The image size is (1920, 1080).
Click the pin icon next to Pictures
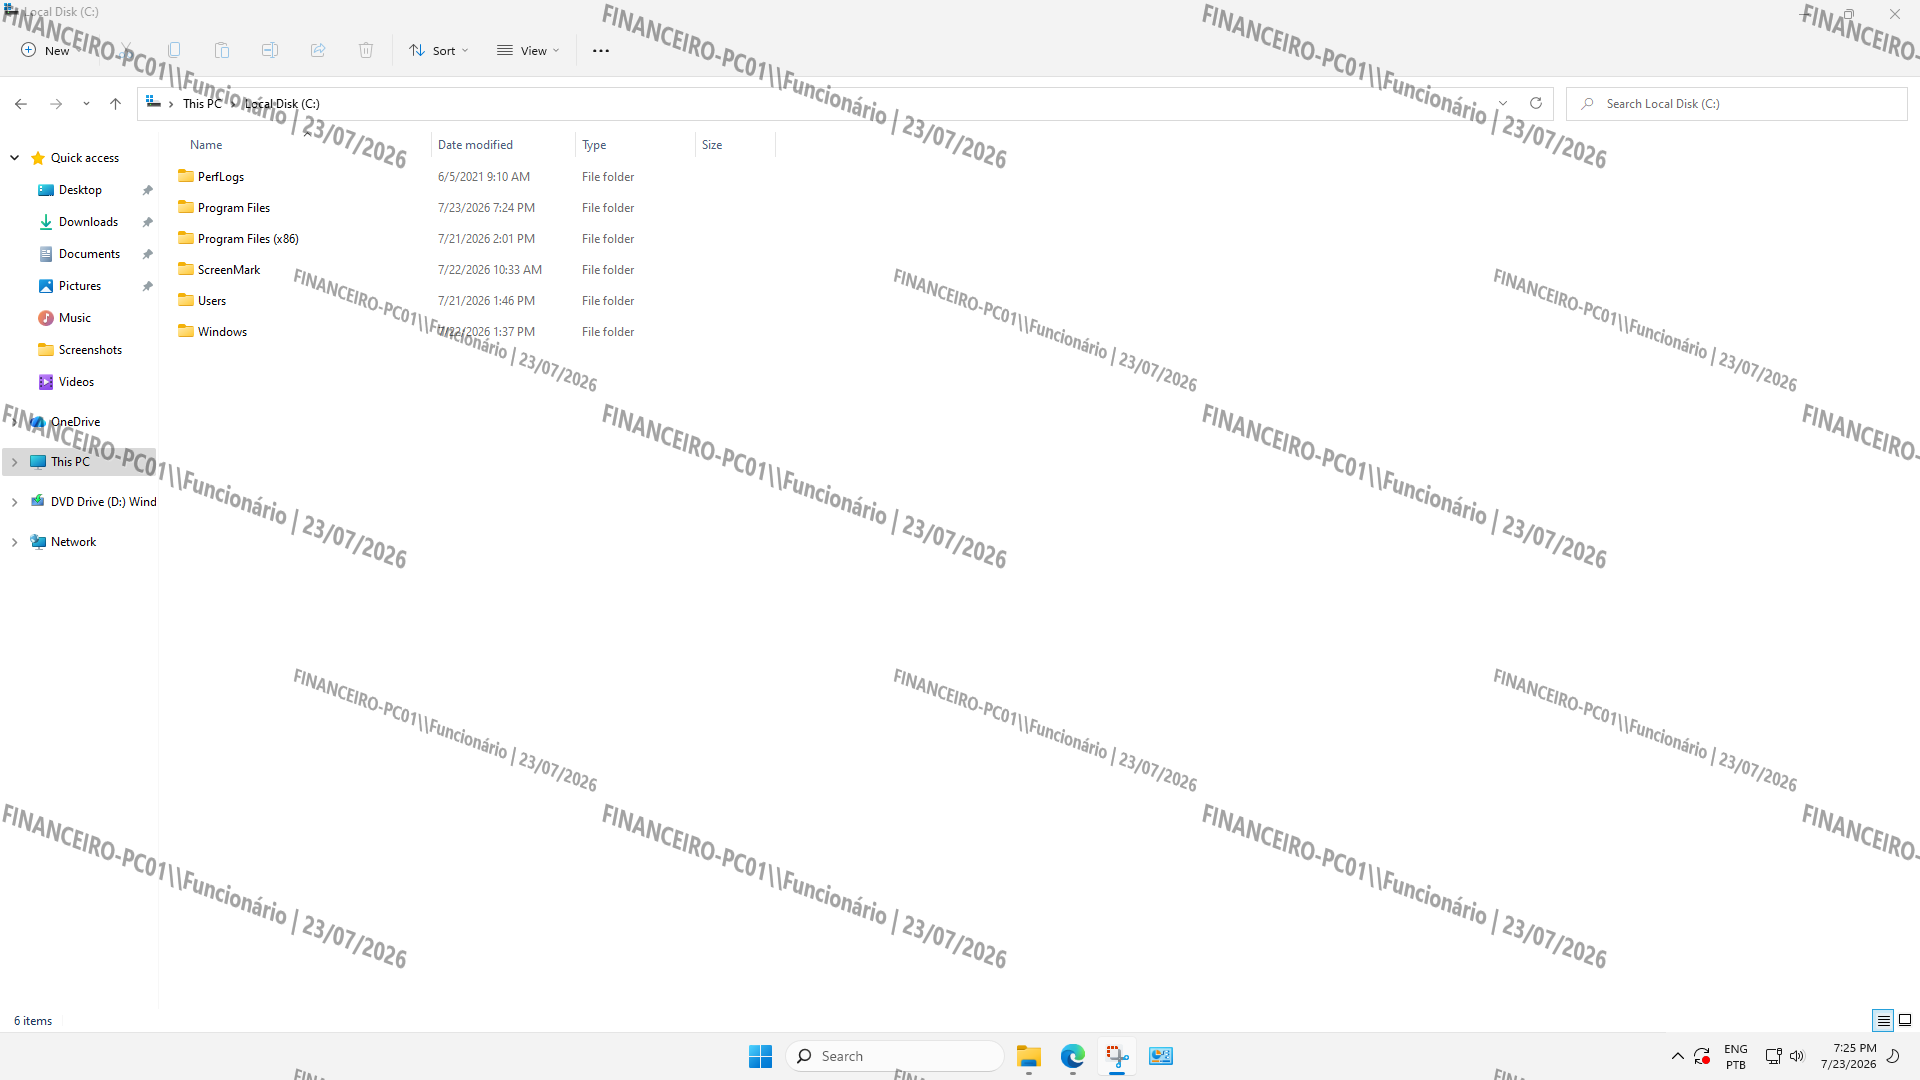[x=147, y=286]
